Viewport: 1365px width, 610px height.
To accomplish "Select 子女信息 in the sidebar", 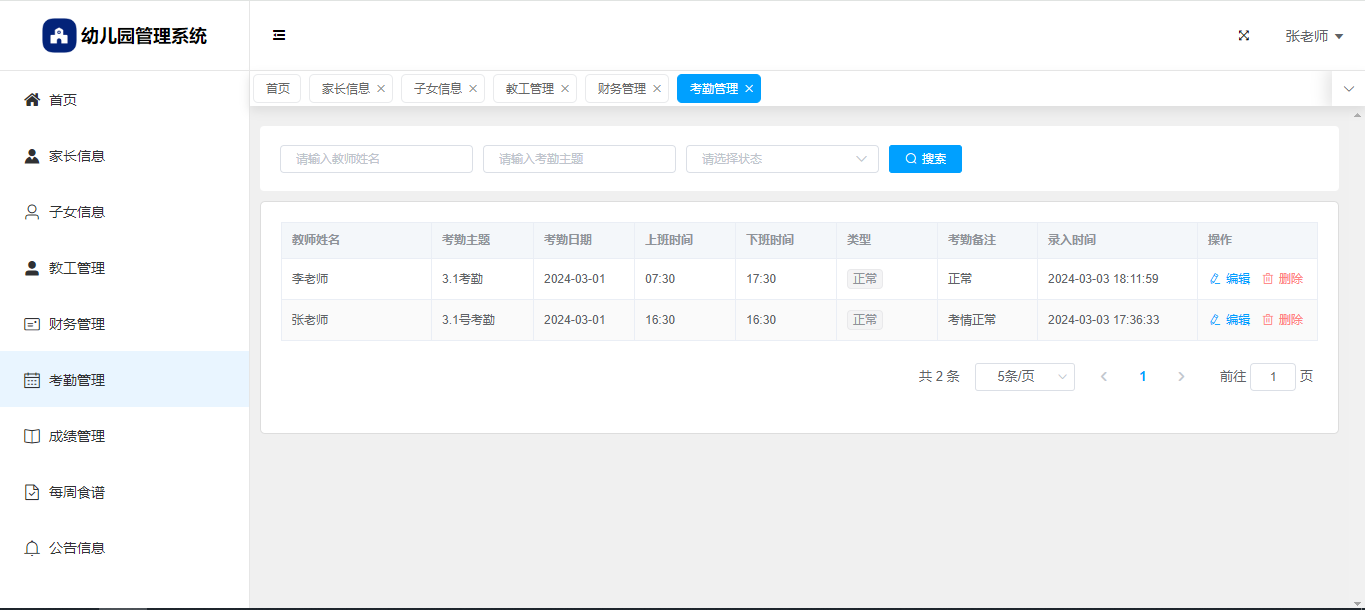I will pos(77,212).
